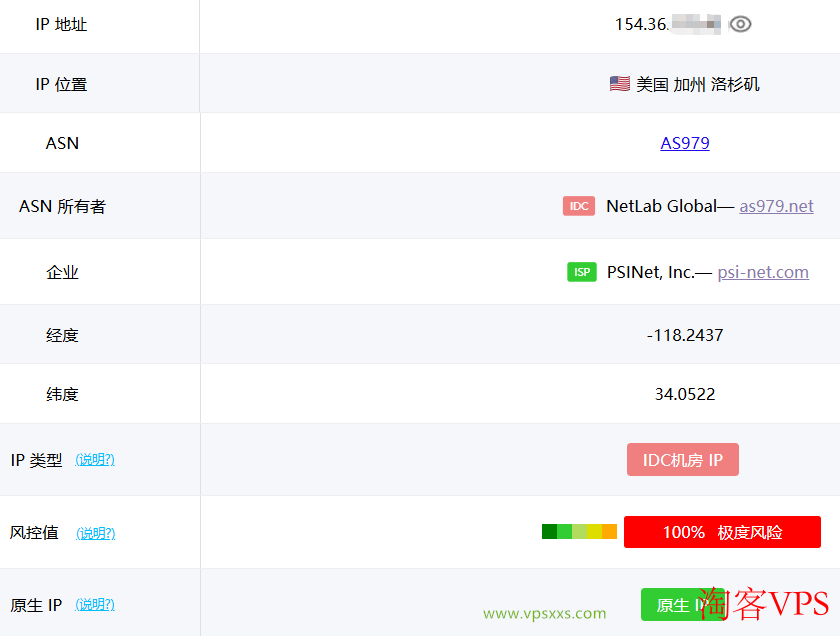Image resolution: width=840 pixels, height=636 pixels.
Task: Open the AS979 link
Action: tap(685, 143)
